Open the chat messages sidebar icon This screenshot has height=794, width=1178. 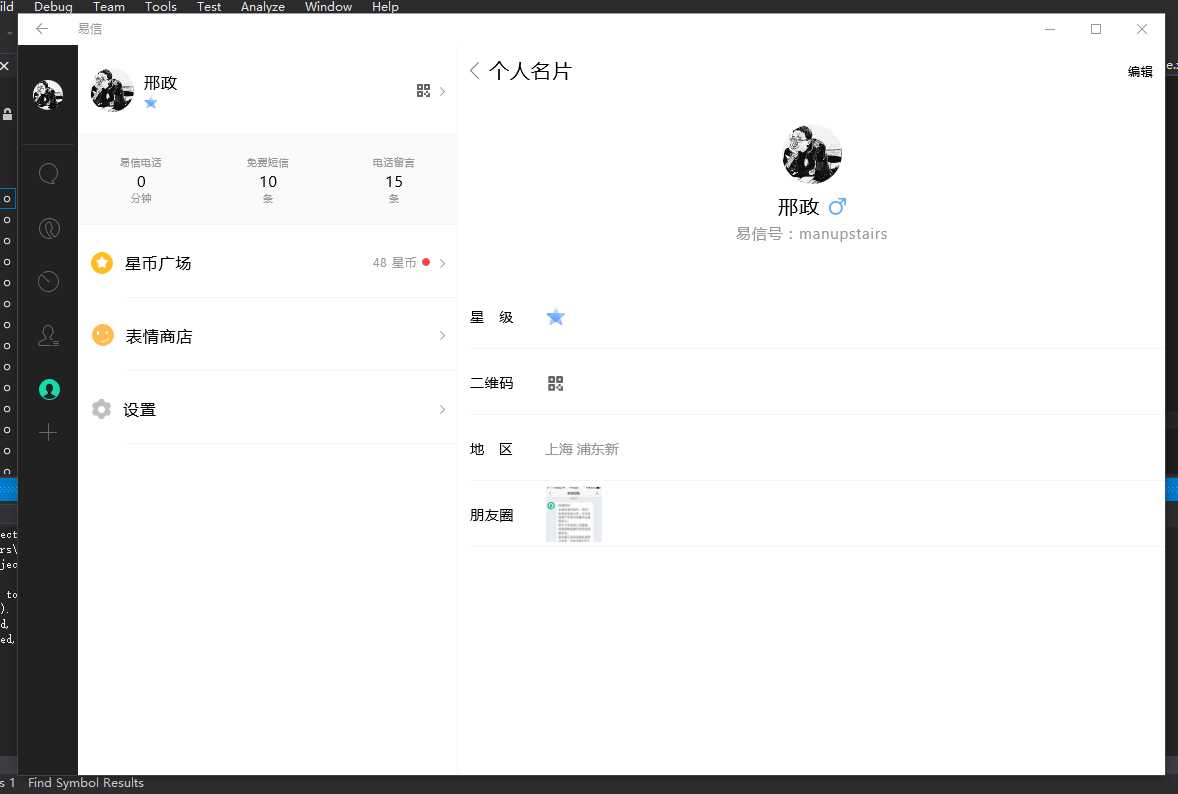click(x=49, y=174)
